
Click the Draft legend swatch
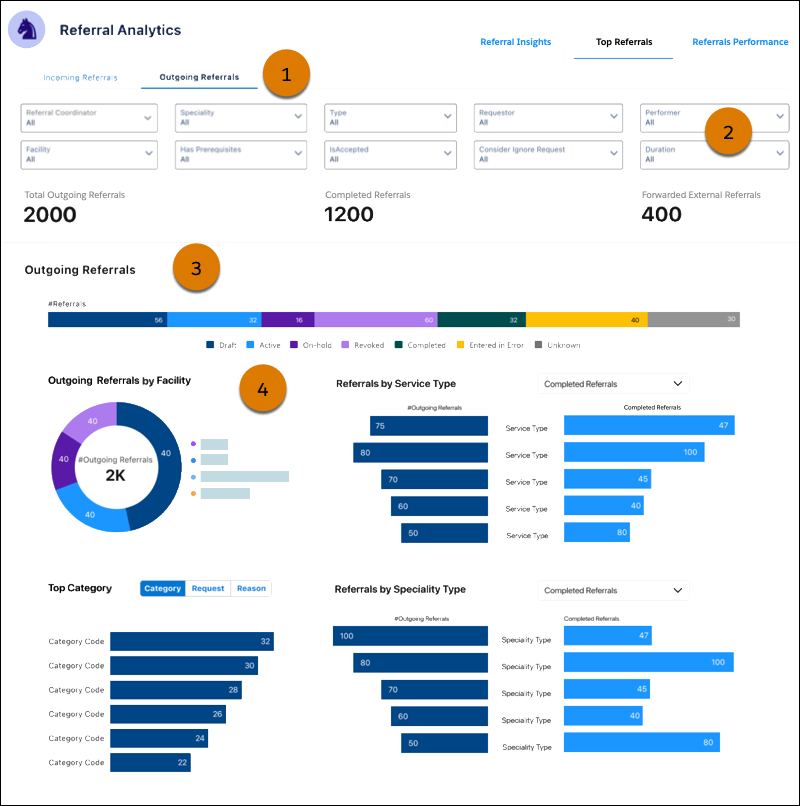210,345
